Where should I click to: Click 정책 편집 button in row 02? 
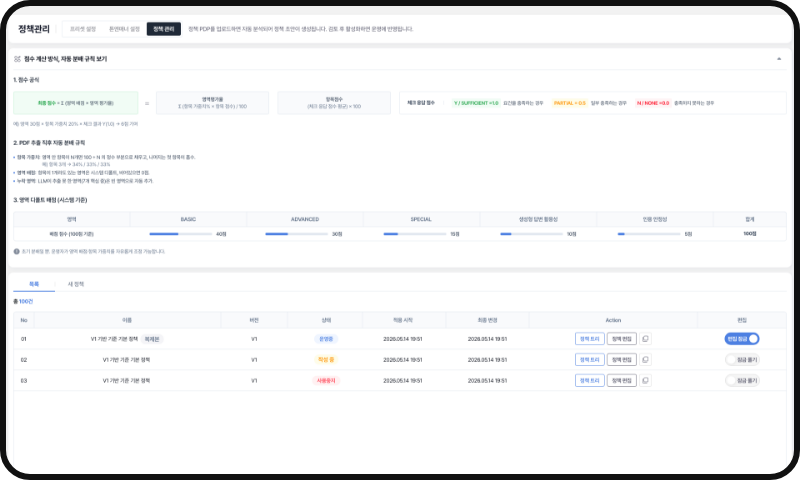621,360
